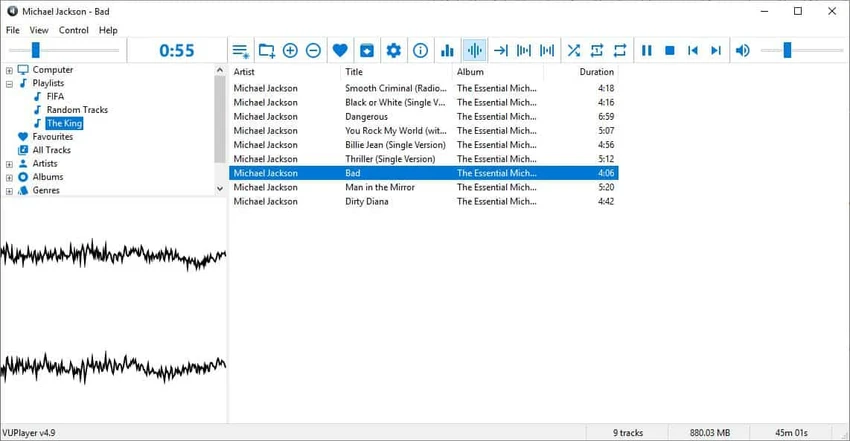850x441 pixels.
Task: Select the Billie Jean track
Action: pos(424,145)
